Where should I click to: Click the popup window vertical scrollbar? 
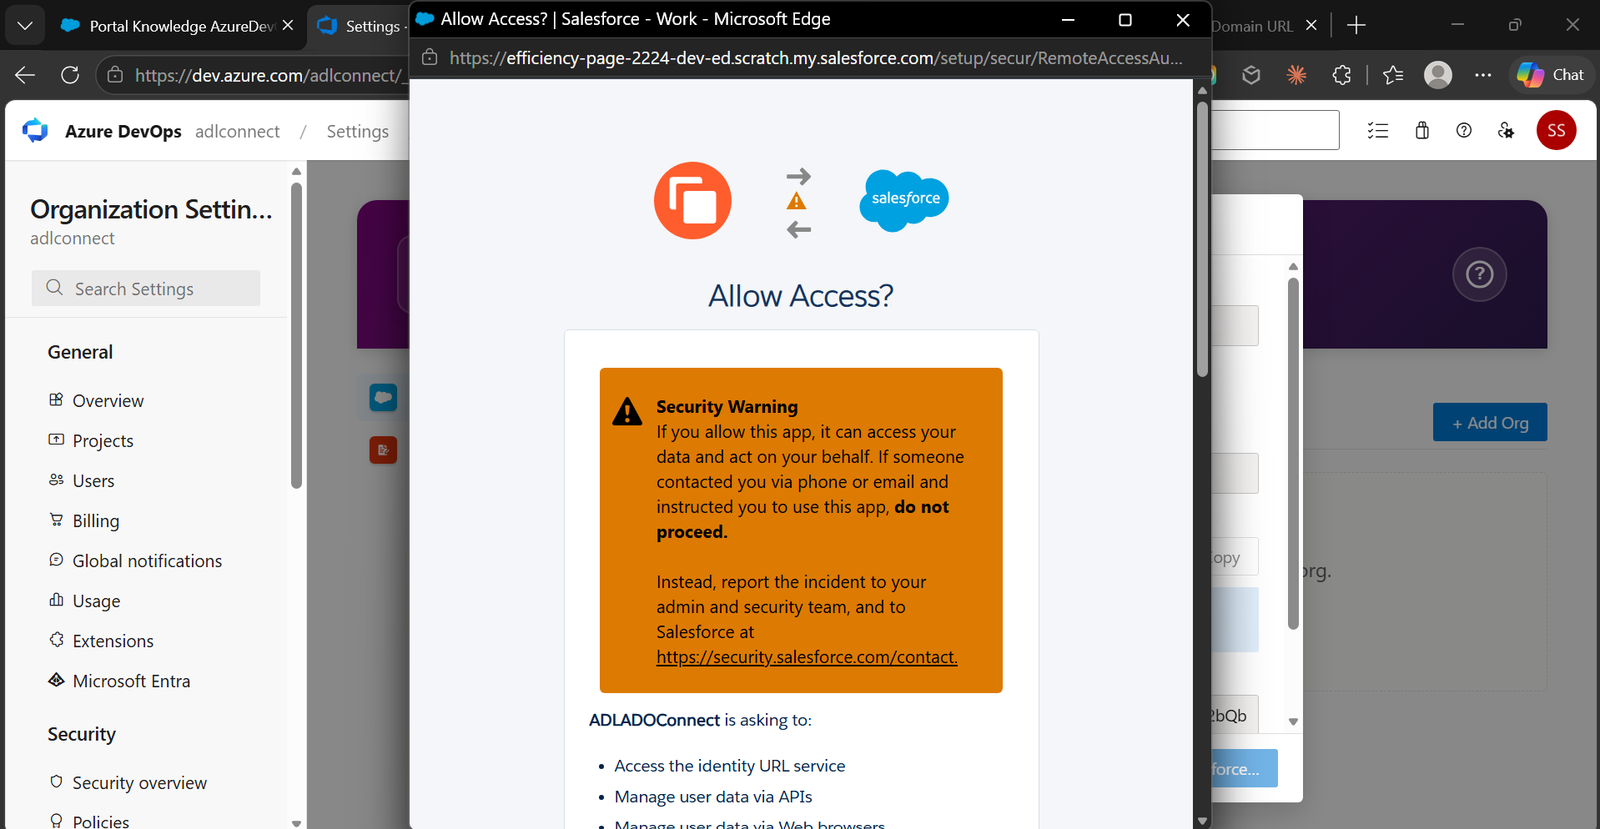pos(1202,240)
